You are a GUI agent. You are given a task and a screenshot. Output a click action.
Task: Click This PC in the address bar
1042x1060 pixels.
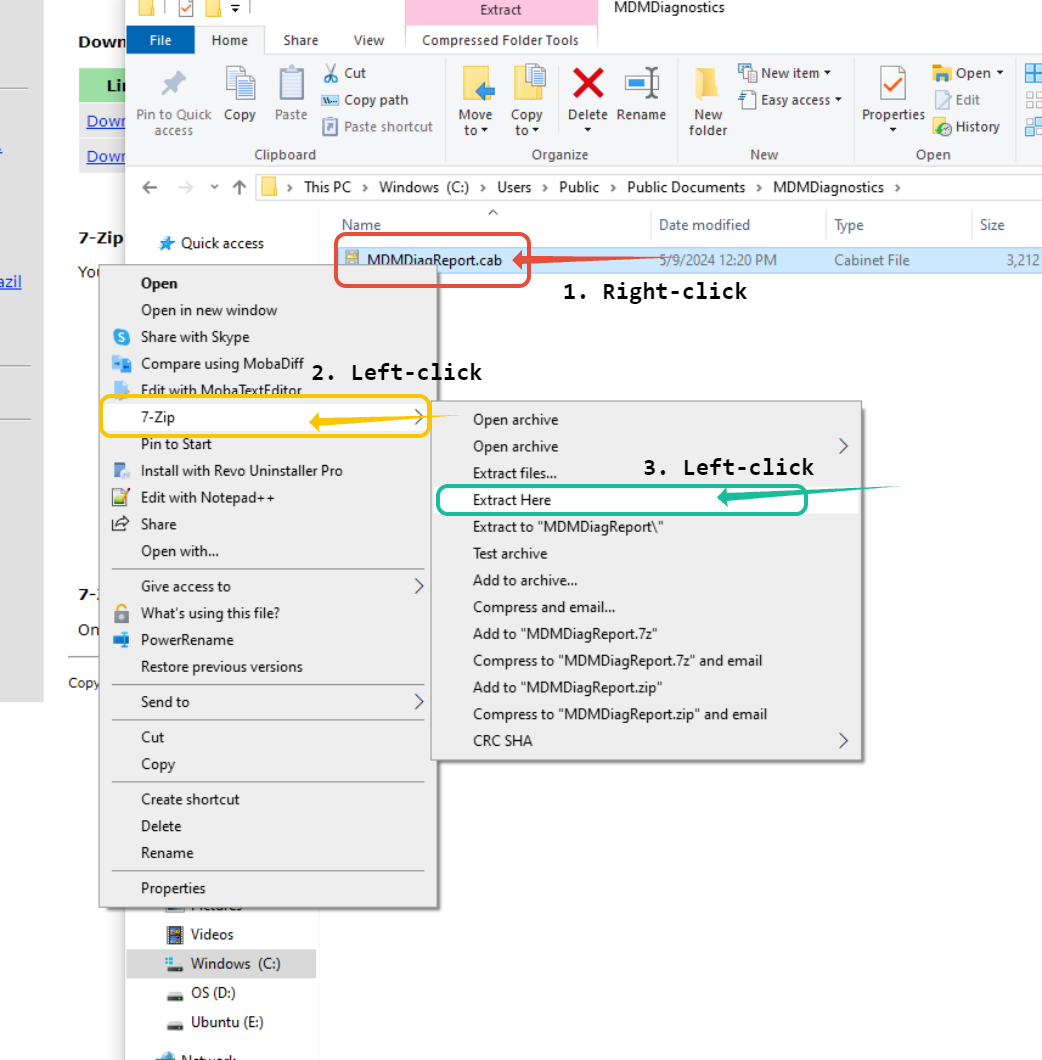(327, 187)
